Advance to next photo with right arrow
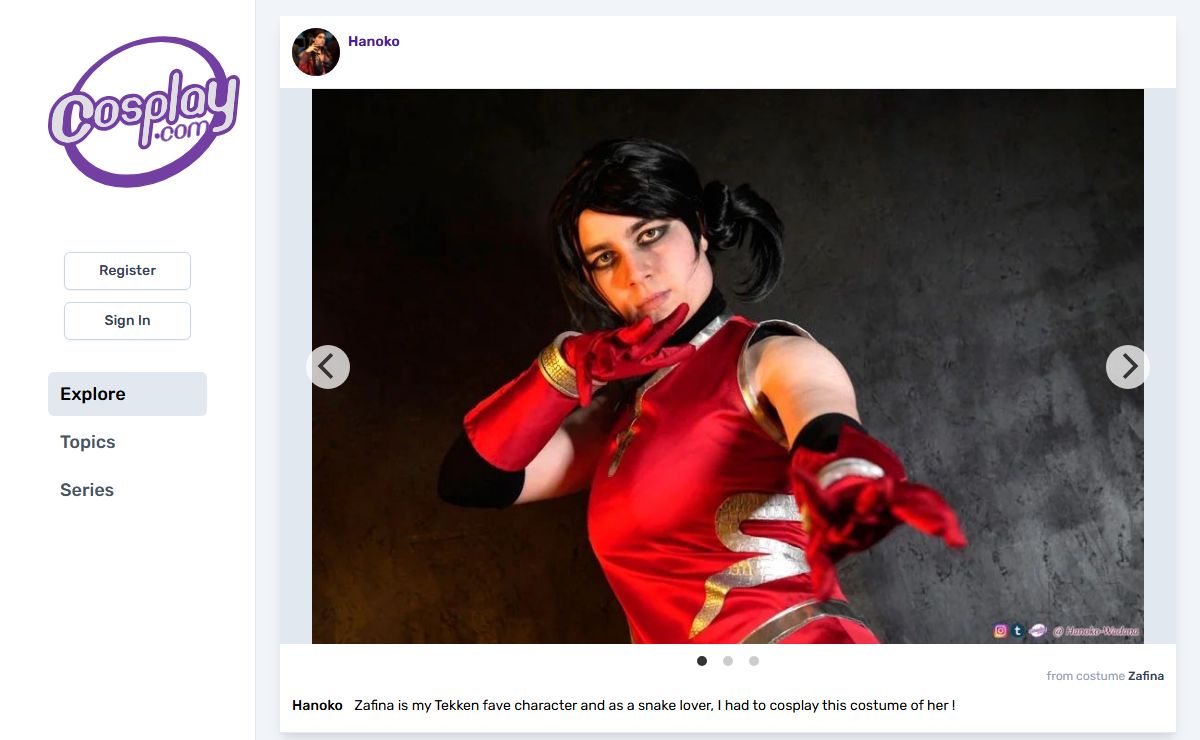 click(1128, 367)
